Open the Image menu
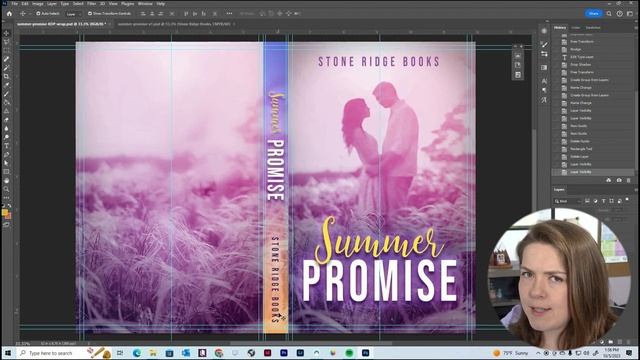The height and width of the screenshot is (360, 640). (38, 4)
